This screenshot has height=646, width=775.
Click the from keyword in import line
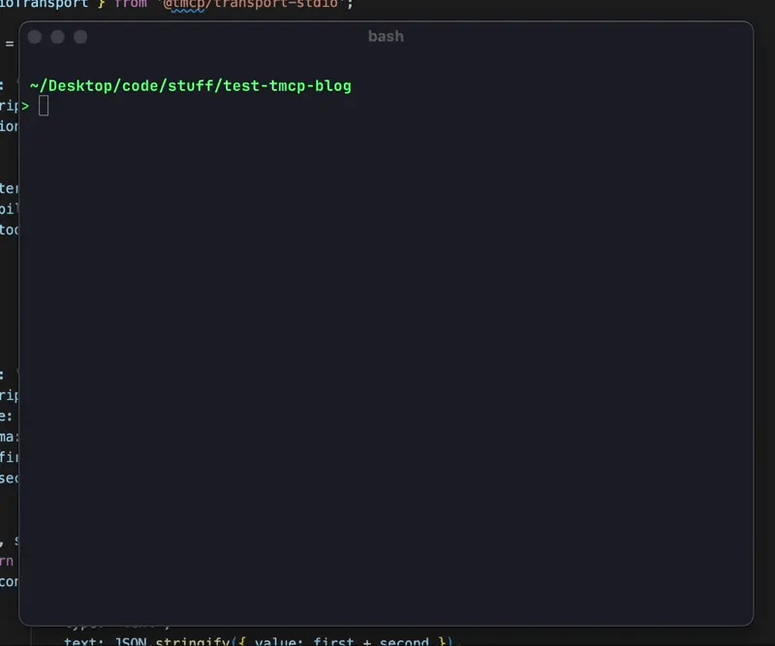(130, 5)
